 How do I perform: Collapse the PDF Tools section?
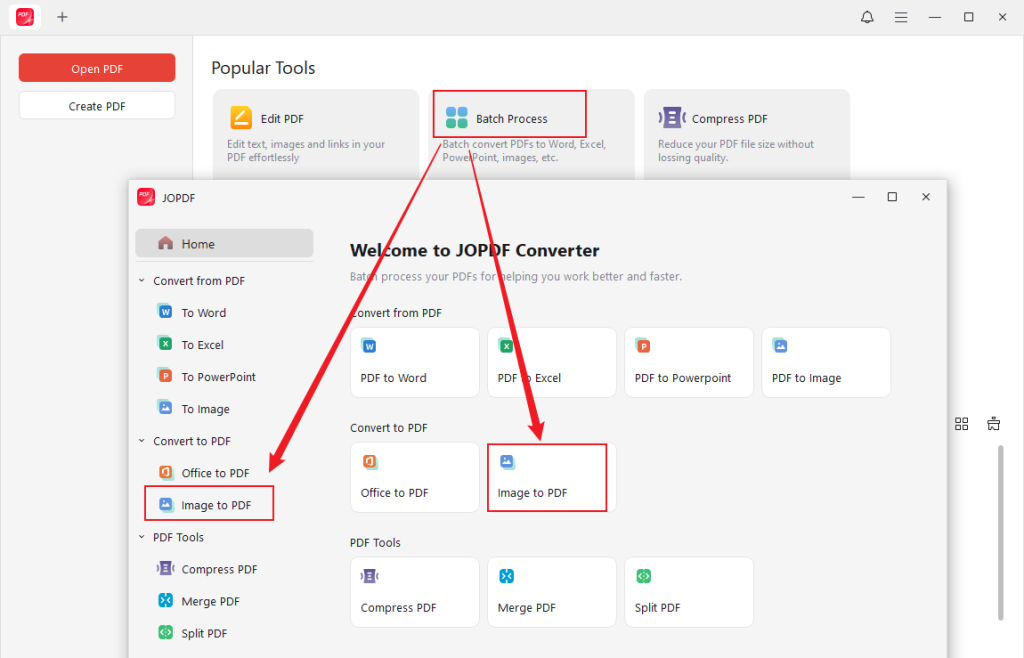pyautogui.click(x=141, y=537)
